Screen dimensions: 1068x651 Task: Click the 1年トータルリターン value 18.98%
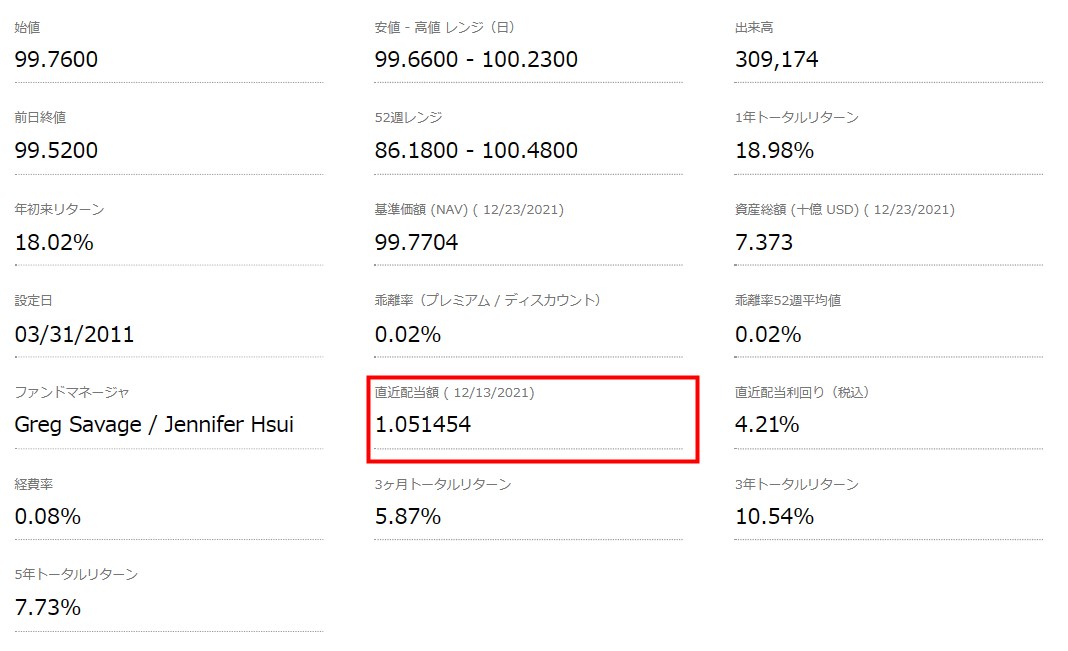pyautogui.click(x=774, y=151)
